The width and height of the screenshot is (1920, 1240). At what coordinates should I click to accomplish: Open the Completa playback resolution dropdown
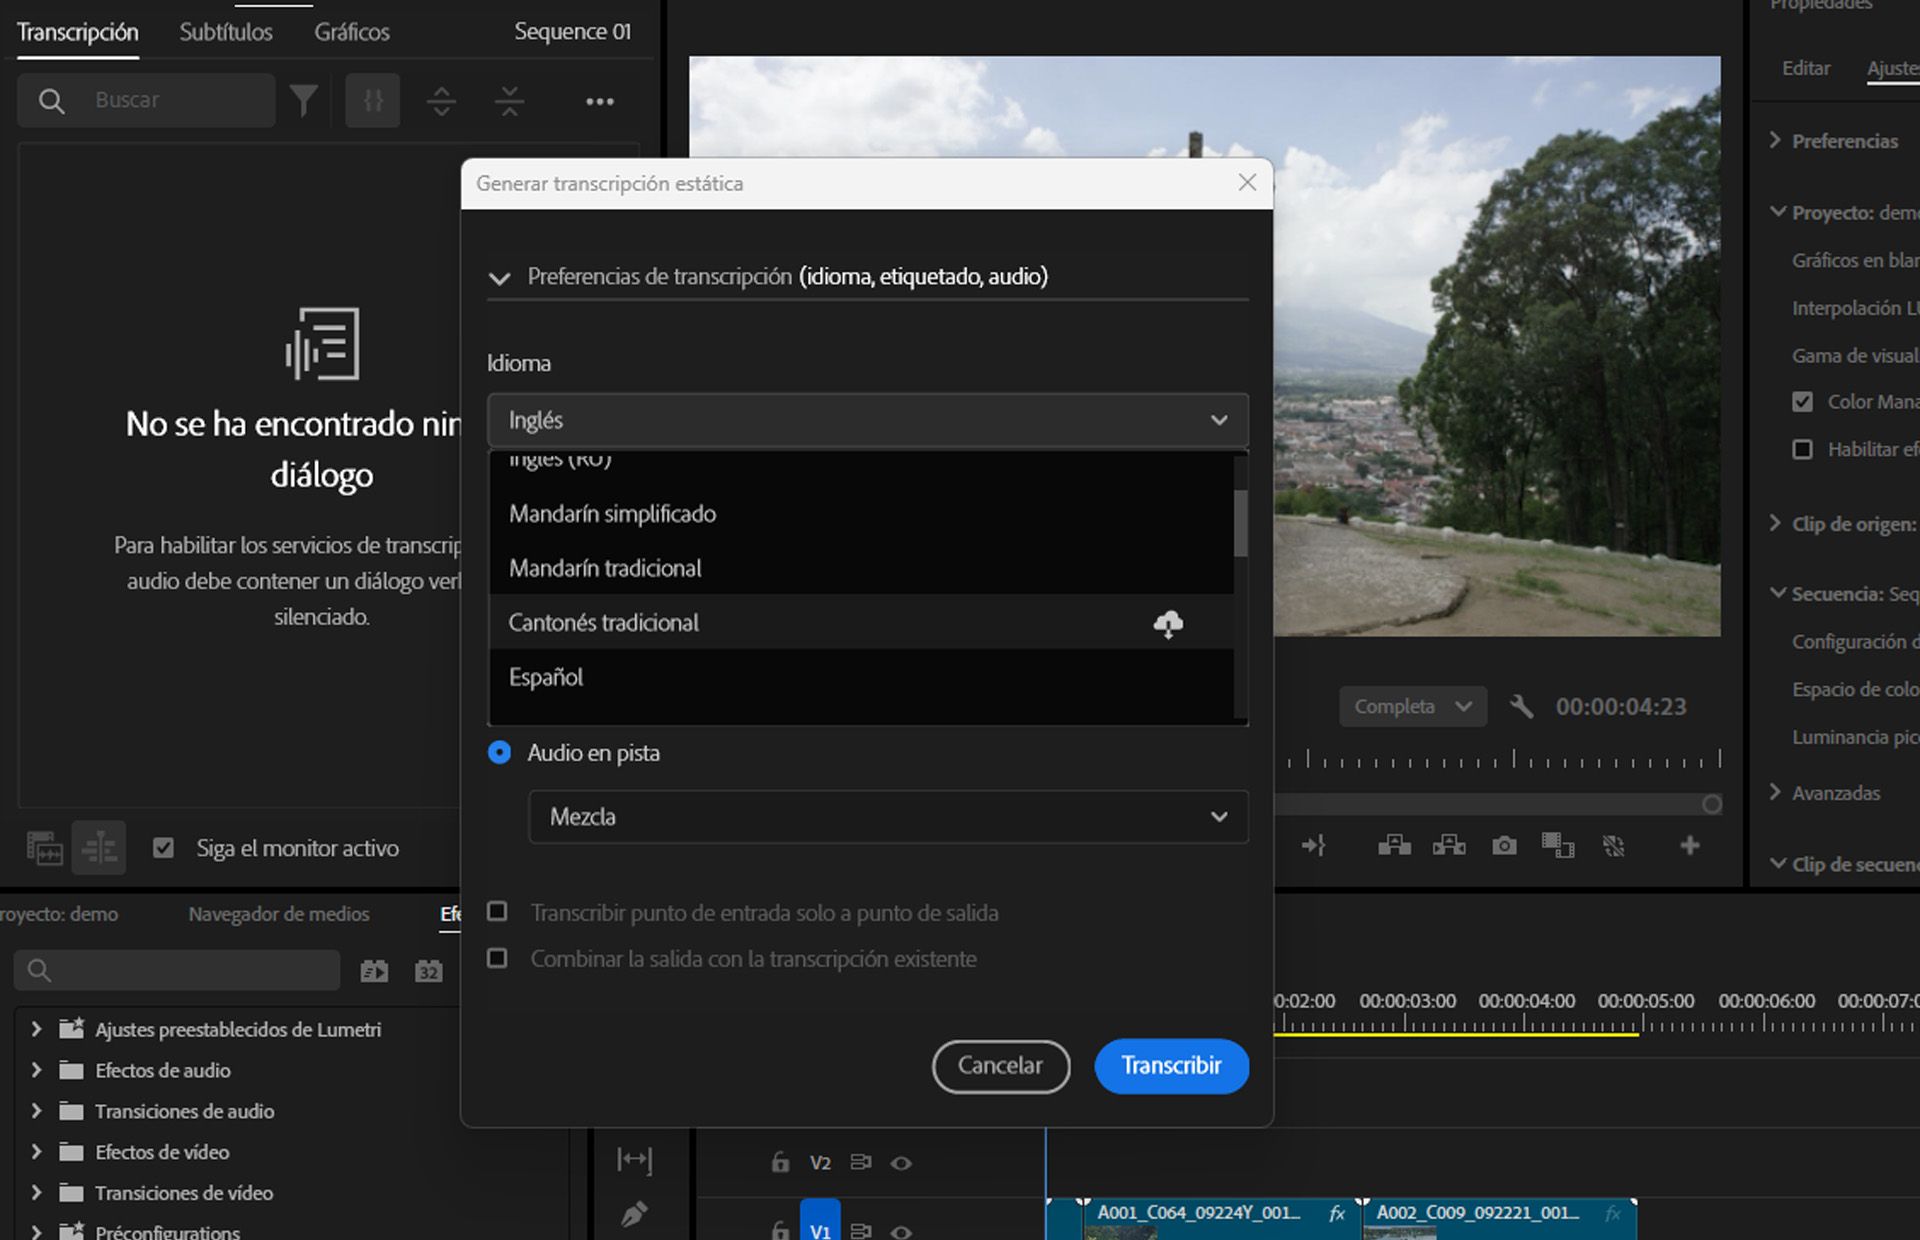1411,706
